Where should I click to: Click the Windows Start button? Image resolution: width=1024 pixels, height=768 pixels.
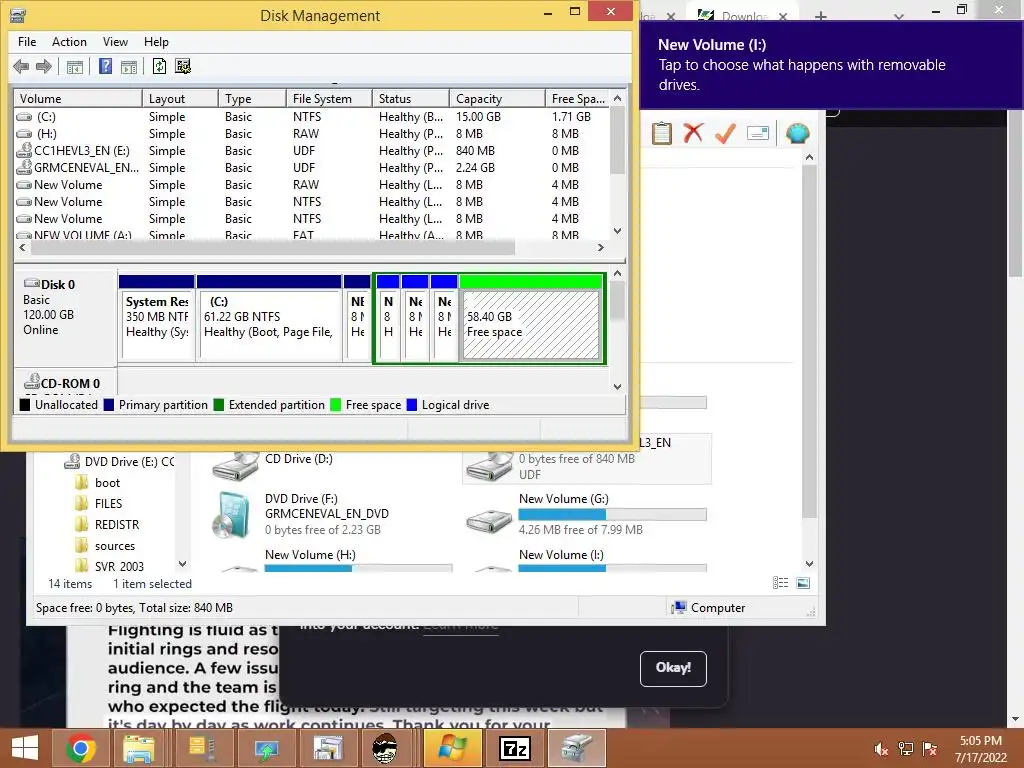[25, 748]
